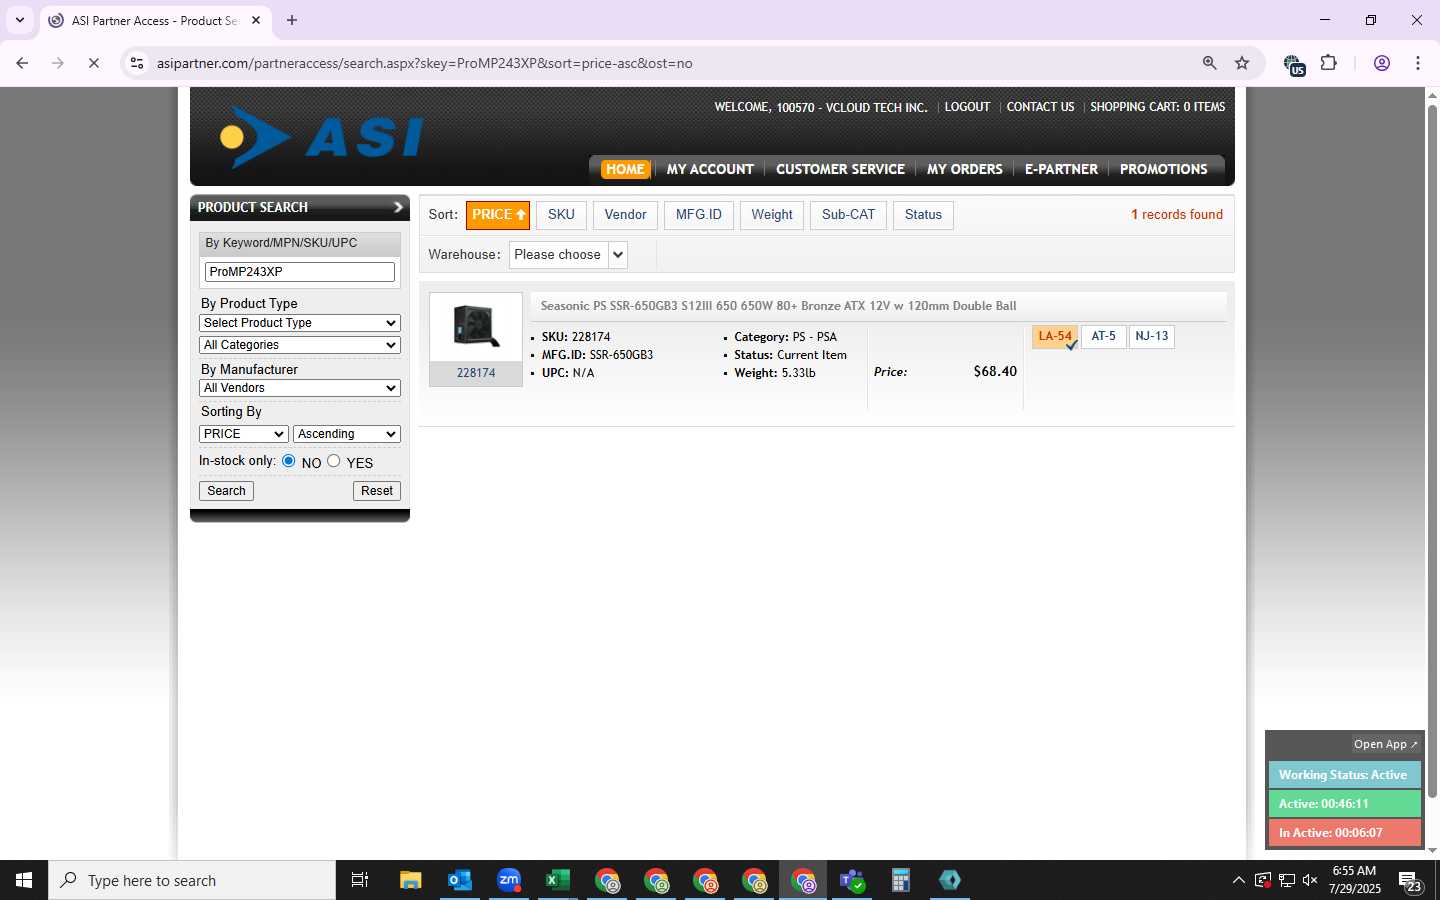Click LOGOUT link
The width and height of the screenshot is (1440, 900).
[x=967, y=107]
